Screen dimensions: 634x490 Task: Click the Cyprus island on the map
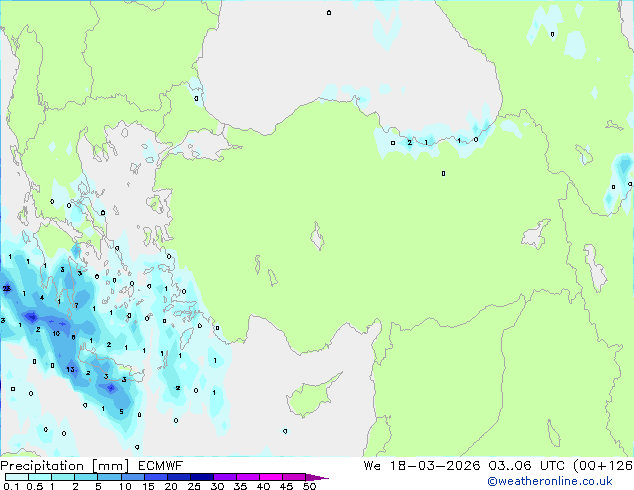309,398
